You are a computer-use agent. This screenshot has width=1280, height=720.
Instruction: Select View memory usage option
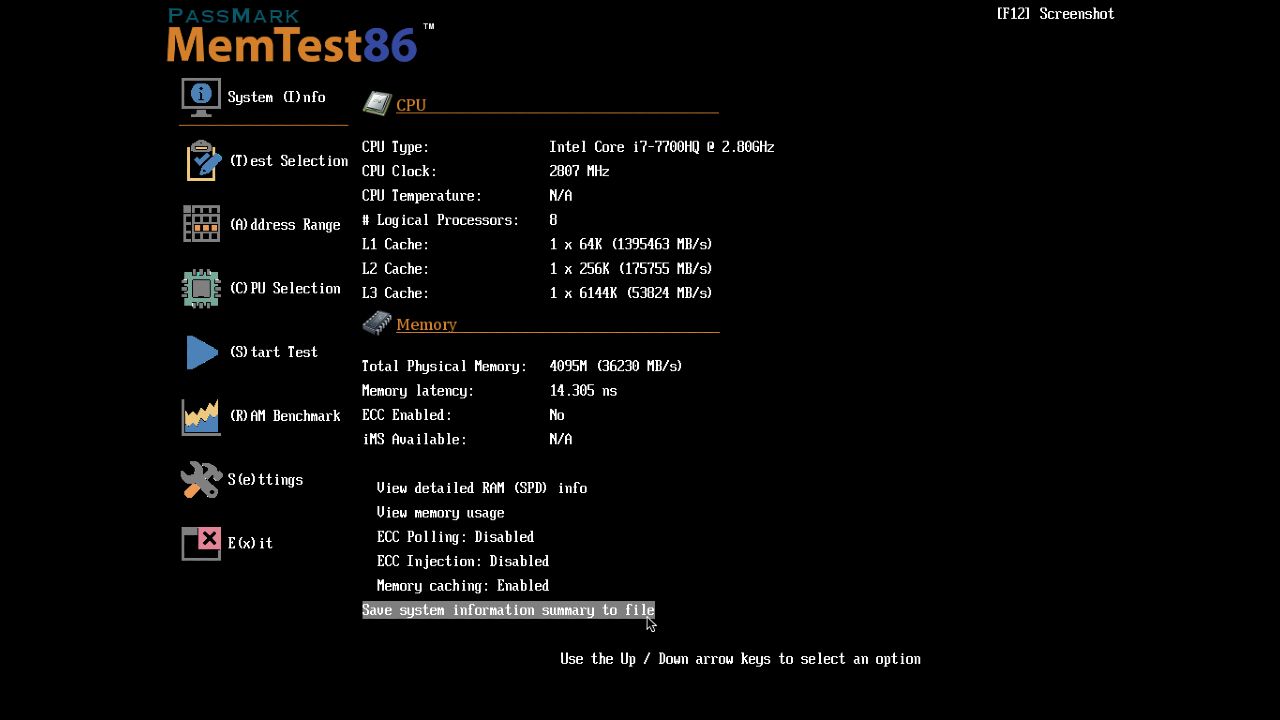point(440,512)
